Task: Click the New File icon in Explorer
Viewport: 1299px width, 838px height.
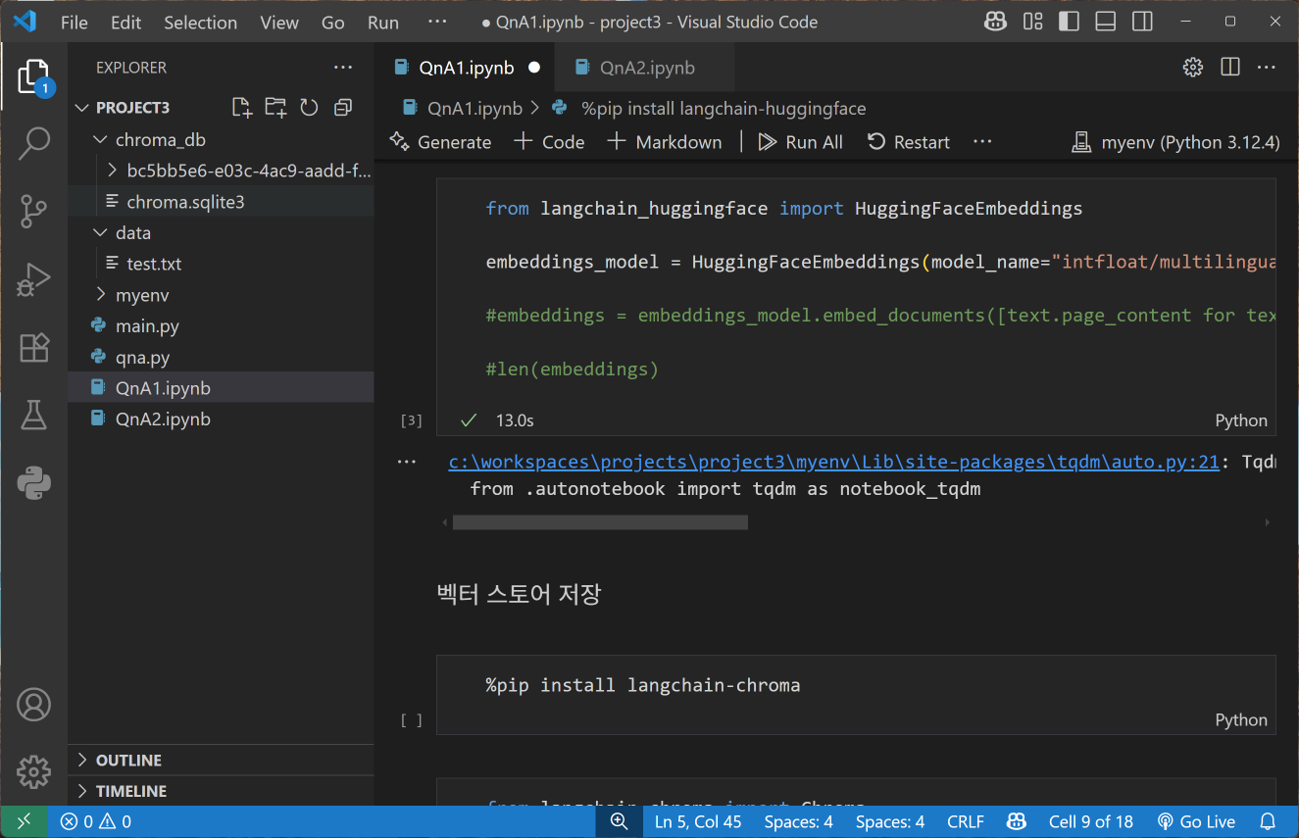Action: [241, 107]
